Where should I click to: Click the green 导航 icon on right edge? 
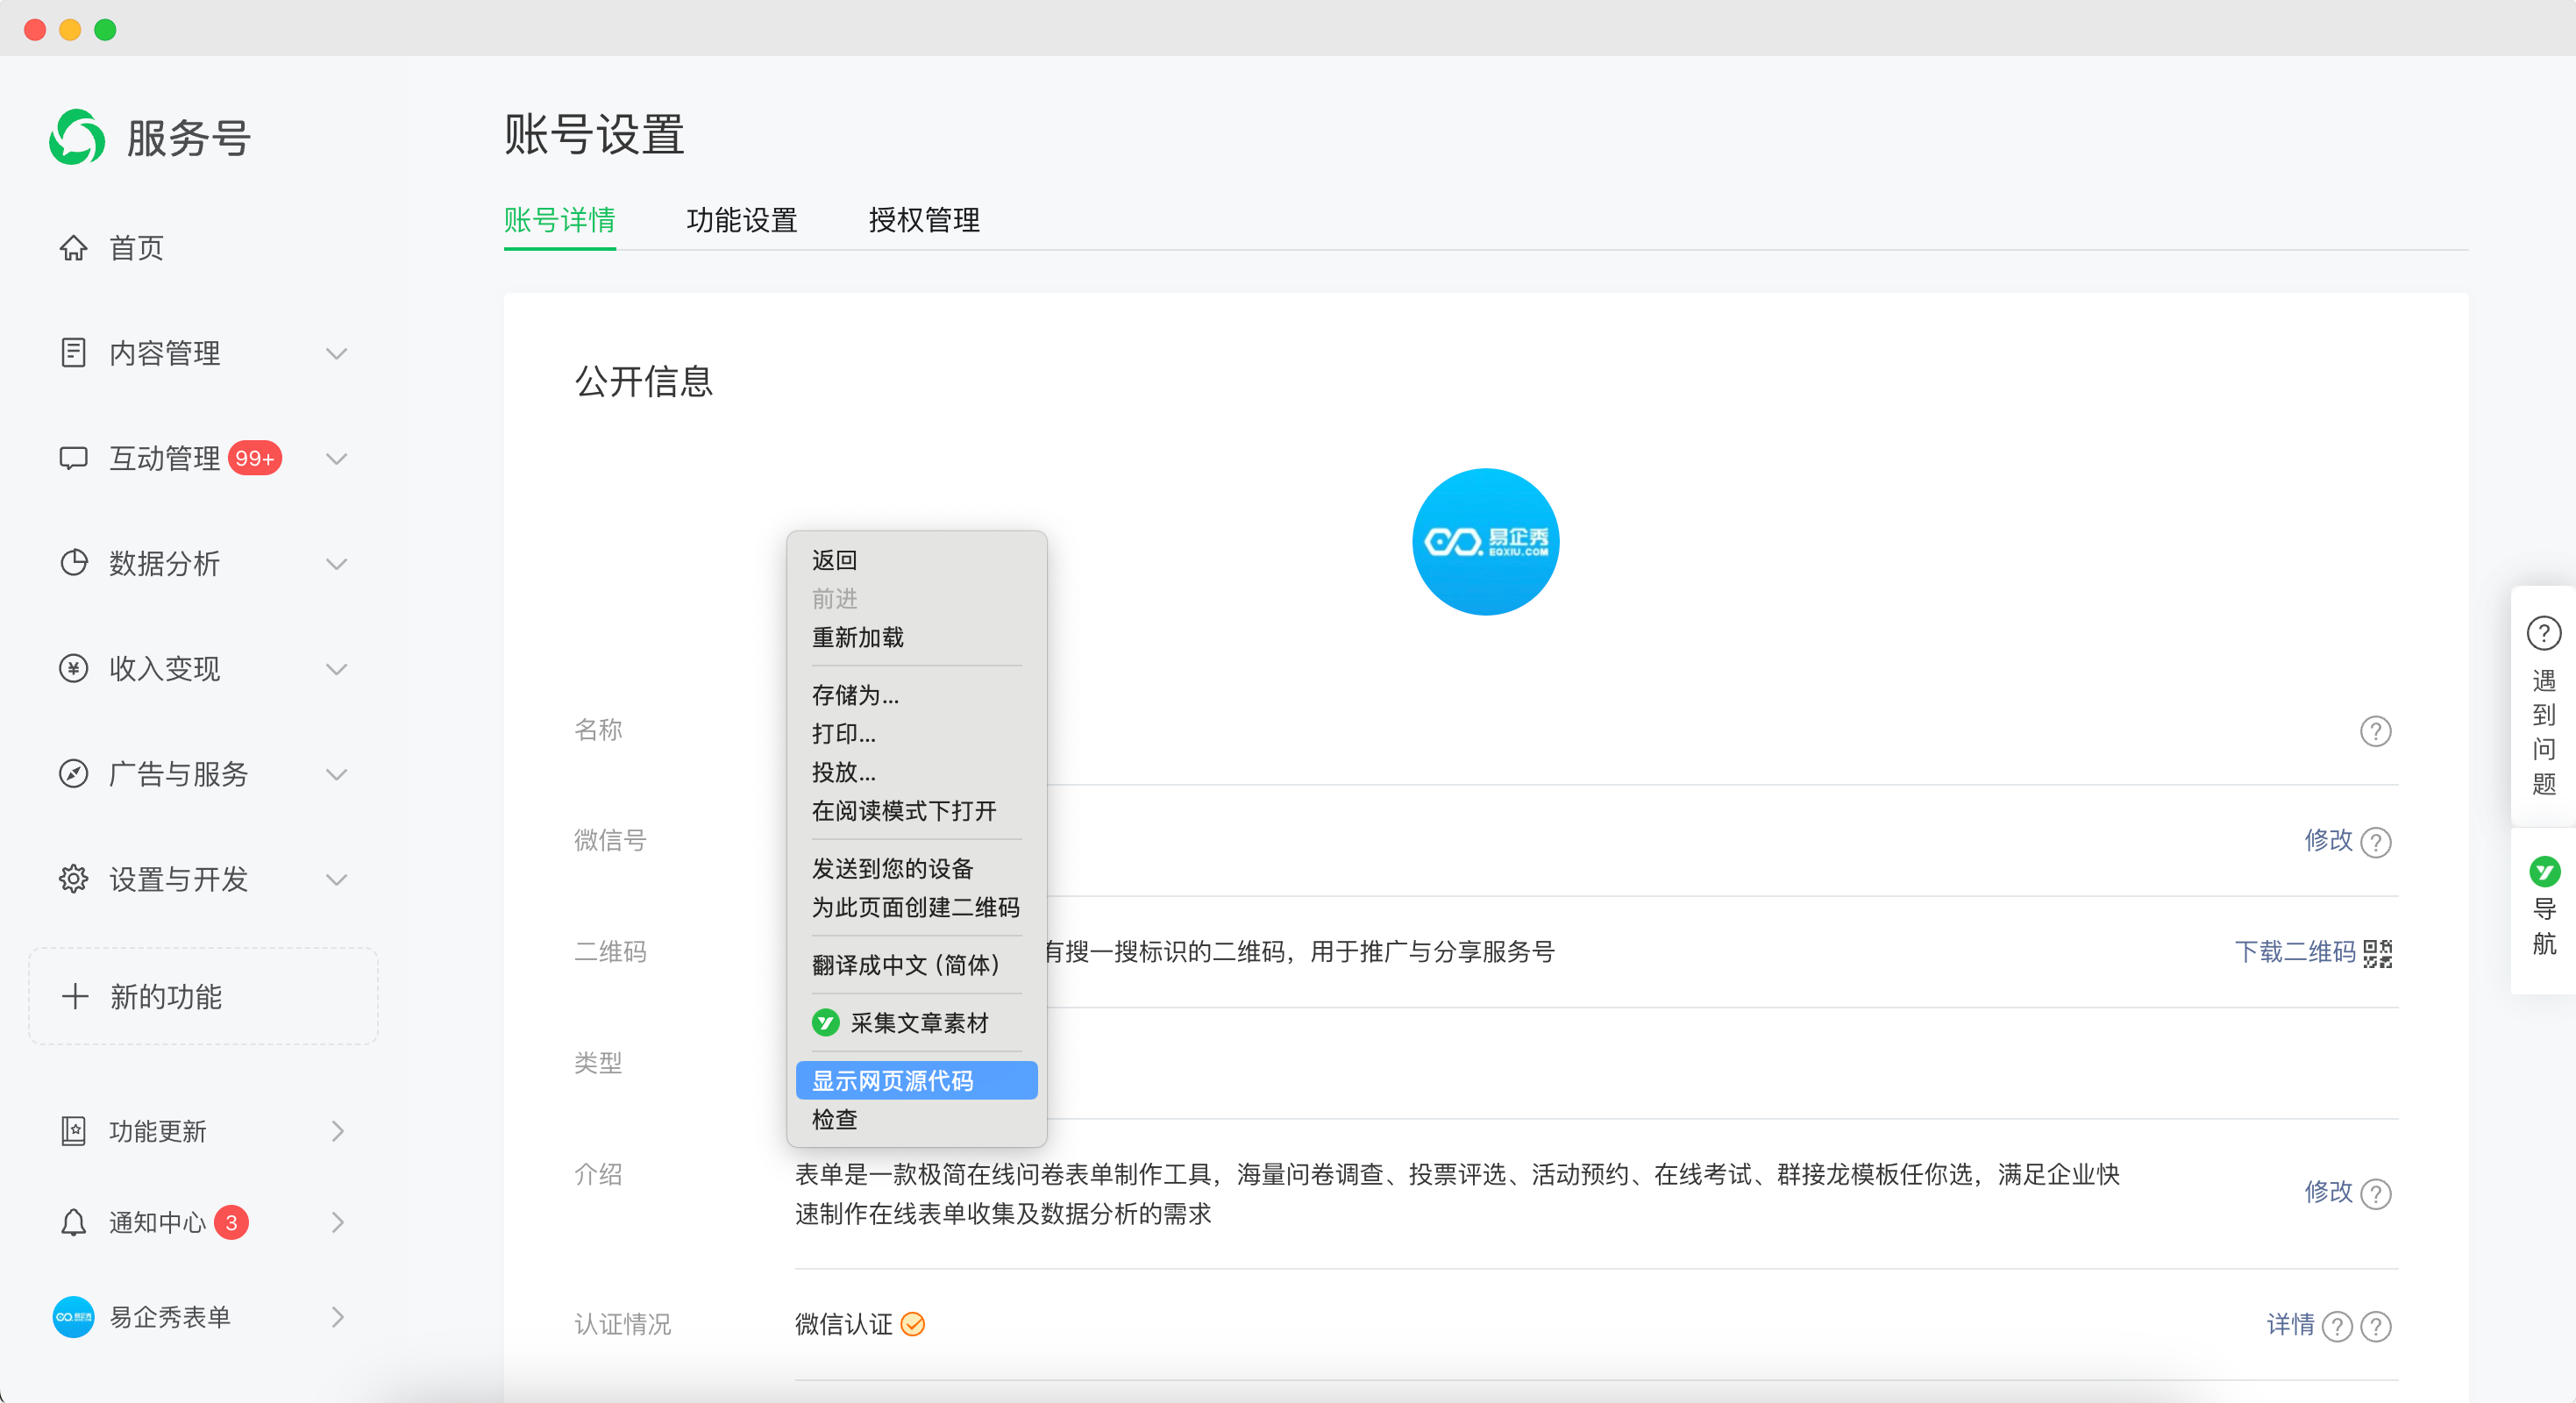(x=2545, y=871)
